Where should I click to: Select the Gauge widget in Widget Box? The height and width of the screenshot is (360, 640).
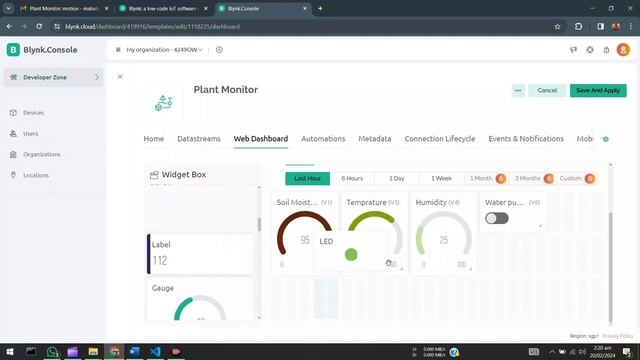pyautogui.click(x=200, y=300)
